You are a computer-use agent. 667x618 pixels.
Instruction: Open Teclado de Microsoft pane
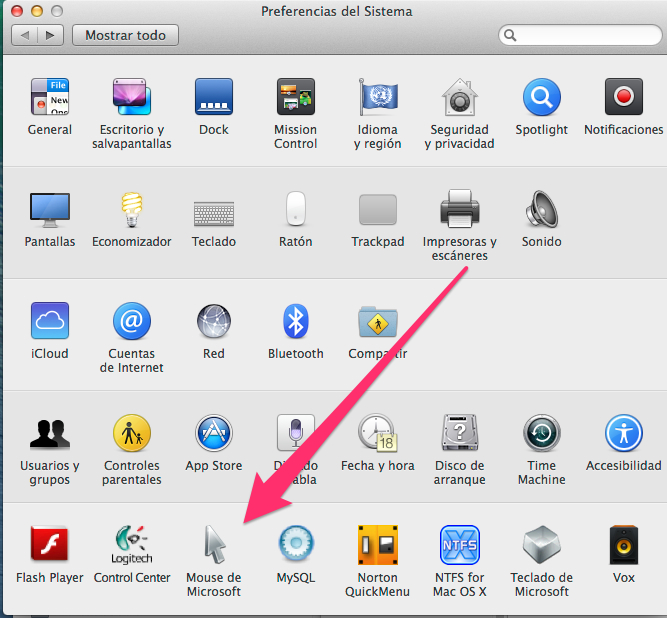pos(542,545)
